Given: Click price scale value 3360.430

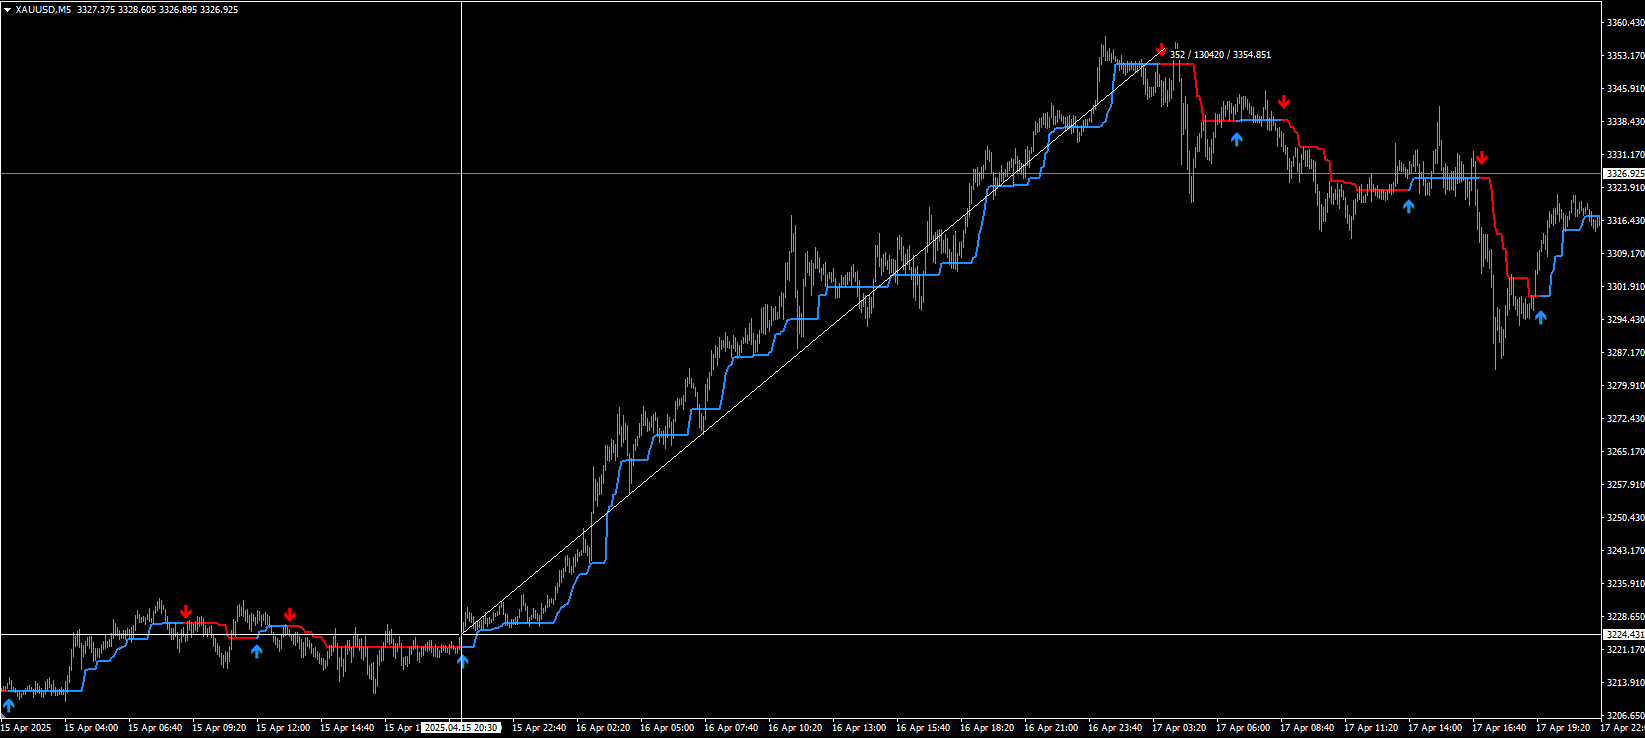Looking at the screenshot, I should point(1625,23).
